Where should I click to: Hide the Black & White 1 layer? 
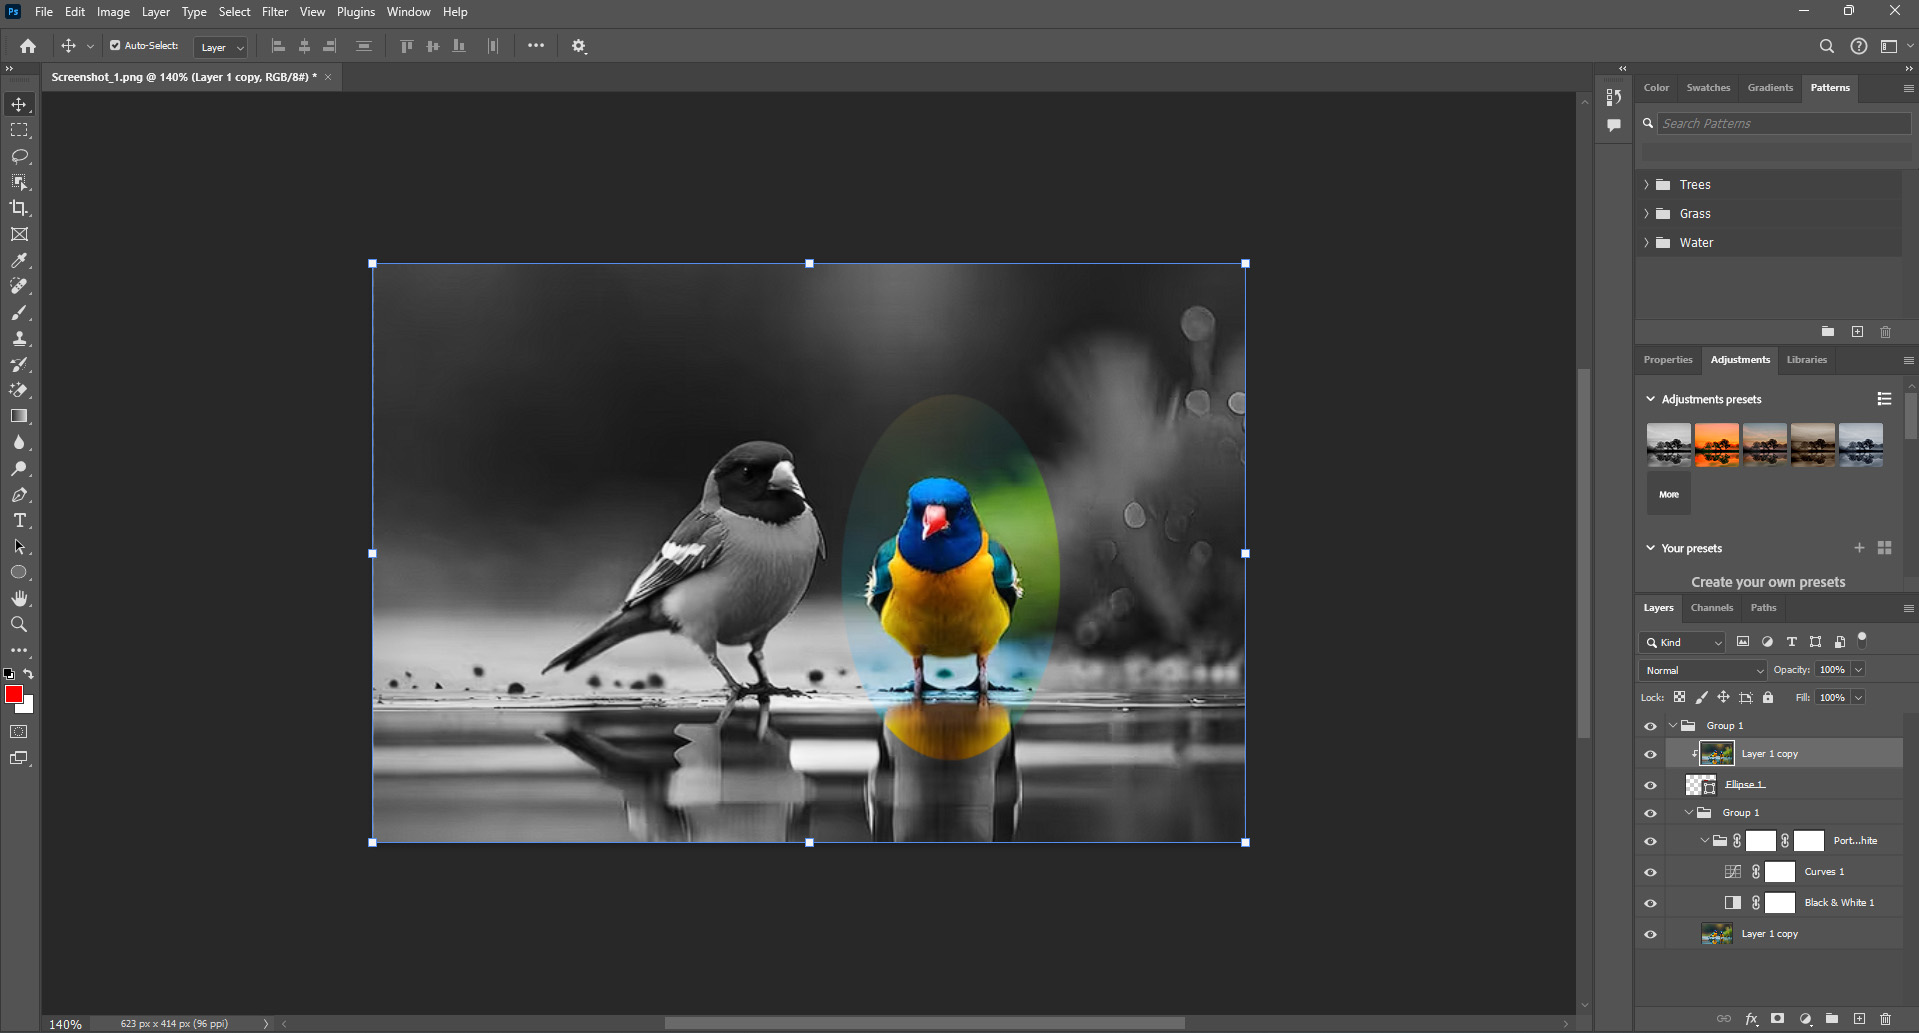coord(1651,902)
